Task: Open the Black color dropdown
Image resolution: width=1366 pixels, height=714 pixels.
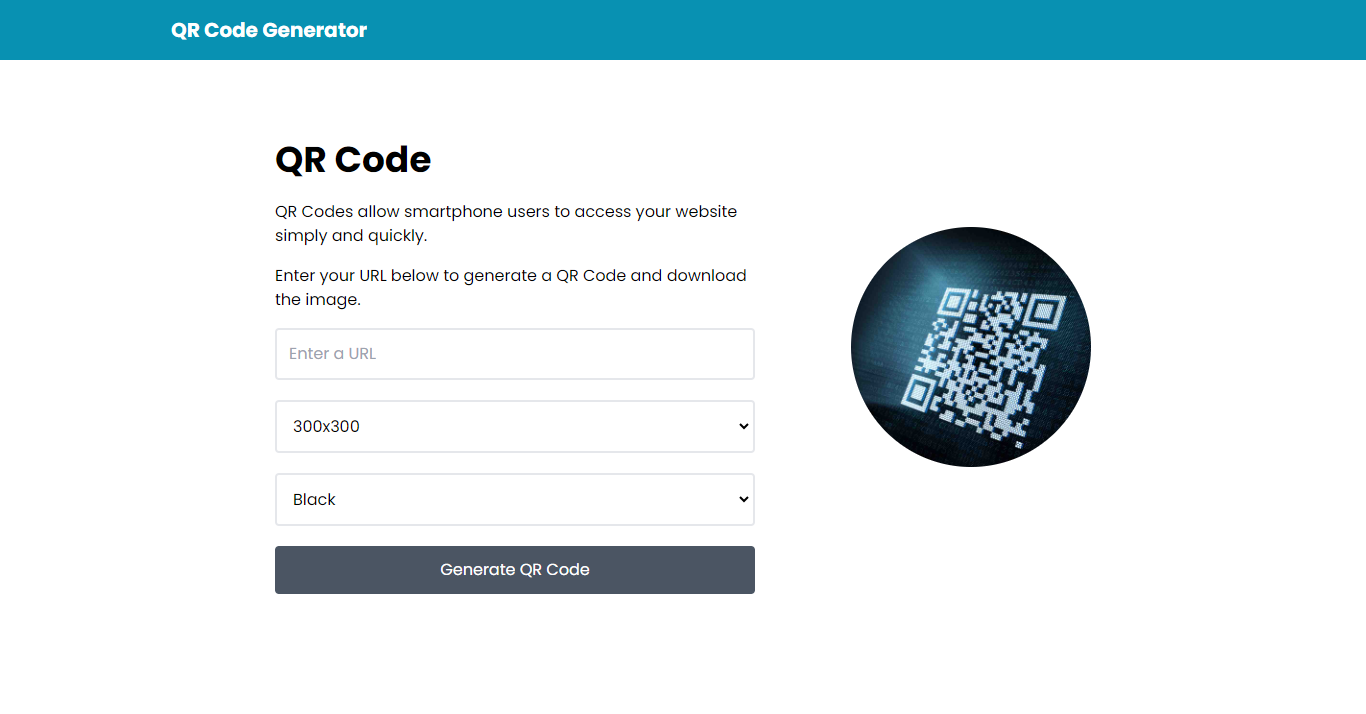Action: coord(514,499)
